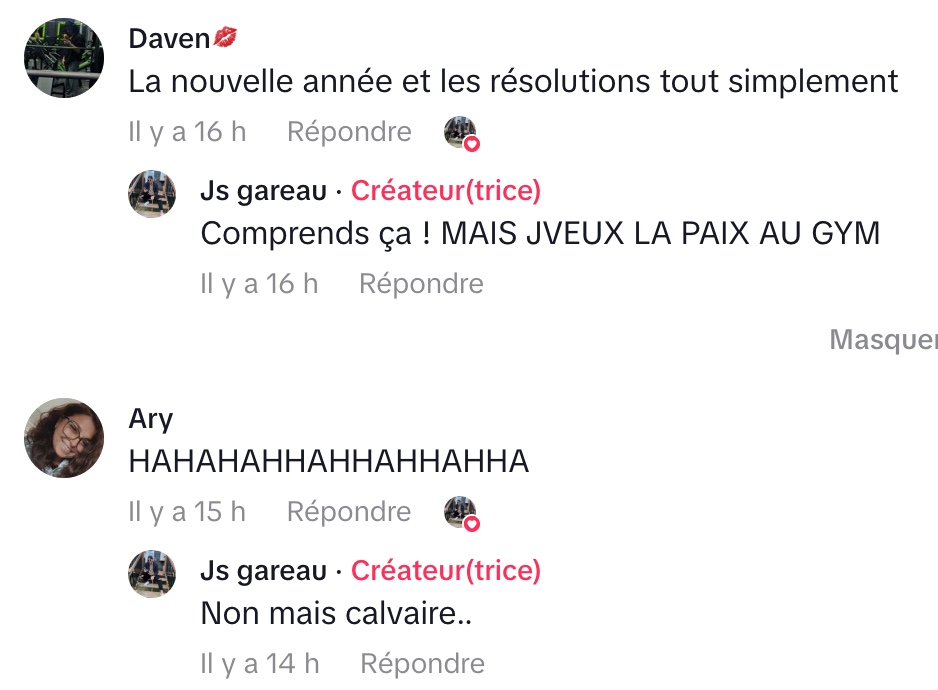Collapse replies with Masquer
Screen dimensions: 938x690
884,340
